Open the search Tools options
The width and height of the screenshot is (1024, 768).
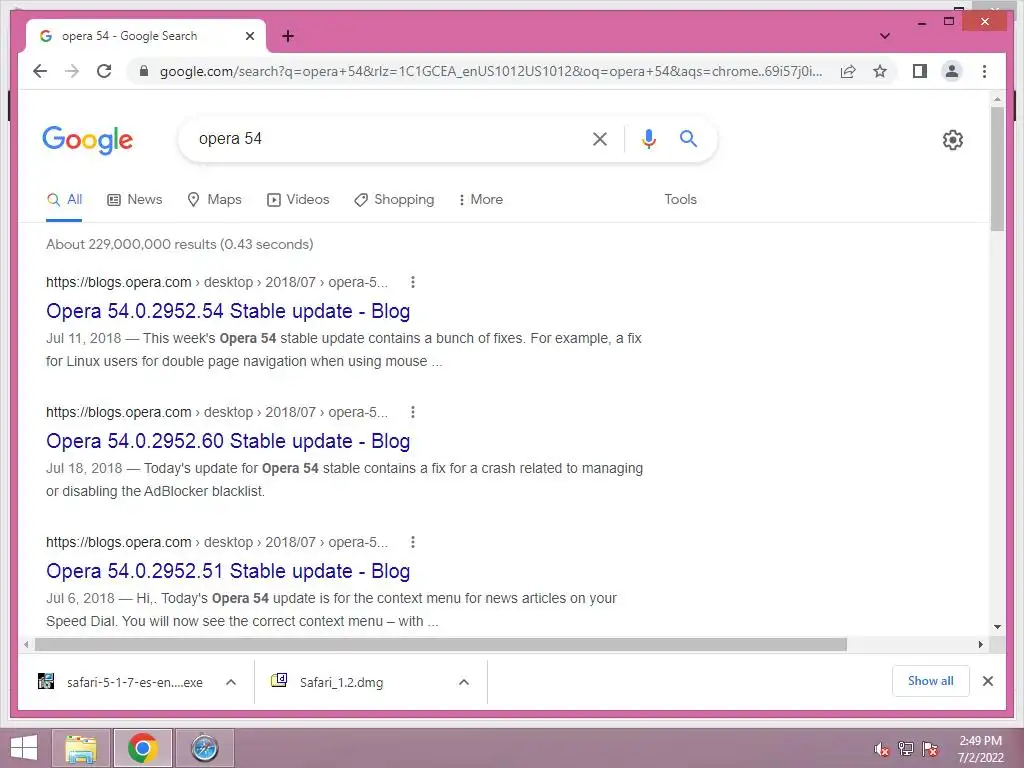point(680,200)
